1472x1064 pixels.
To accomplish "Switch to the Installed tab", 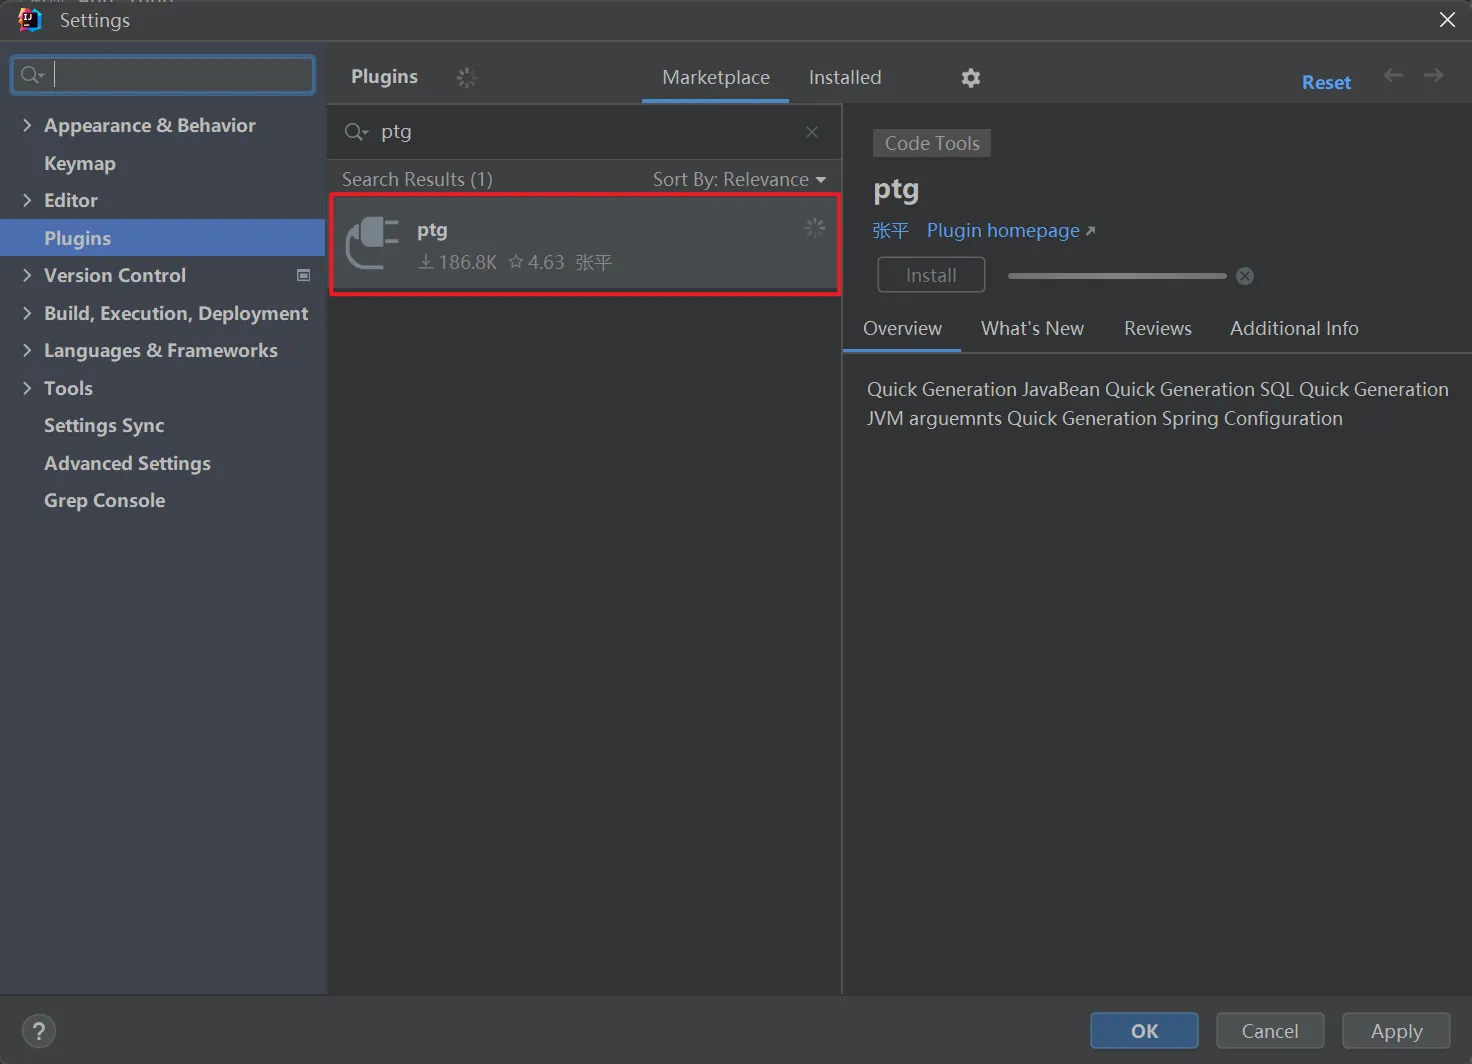I will pyautogui.click(x=845, y=77).
